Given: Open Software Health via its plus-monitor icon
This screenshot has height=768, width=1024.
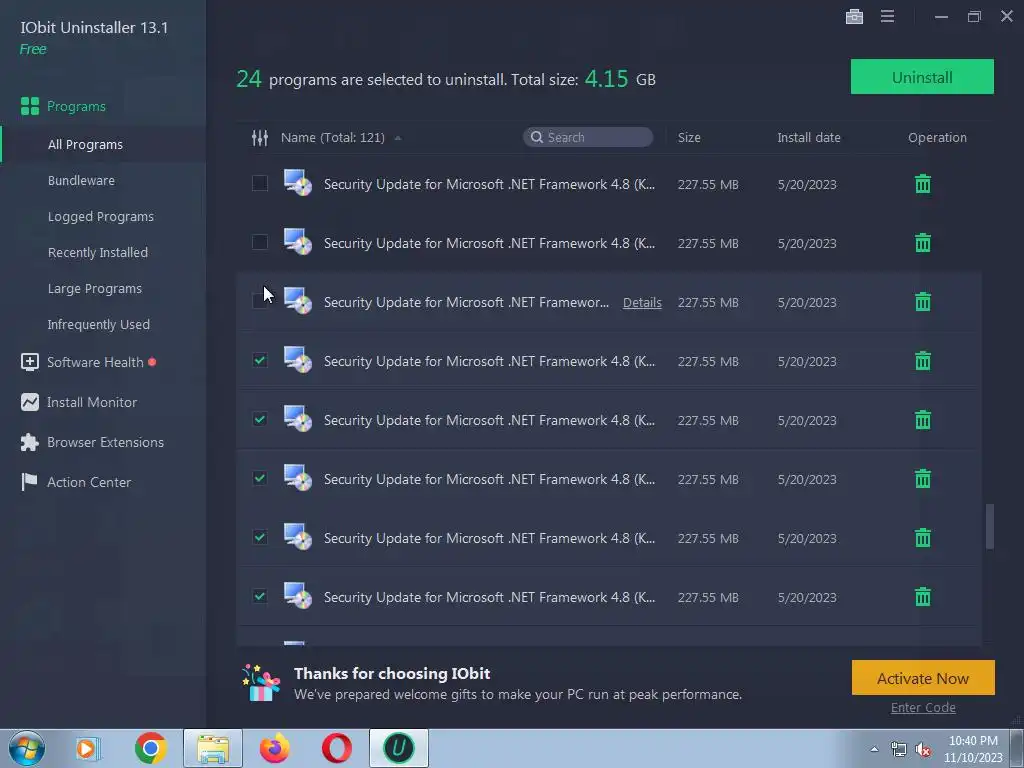Looking at the screenshot, I should (x=30, y=362).
